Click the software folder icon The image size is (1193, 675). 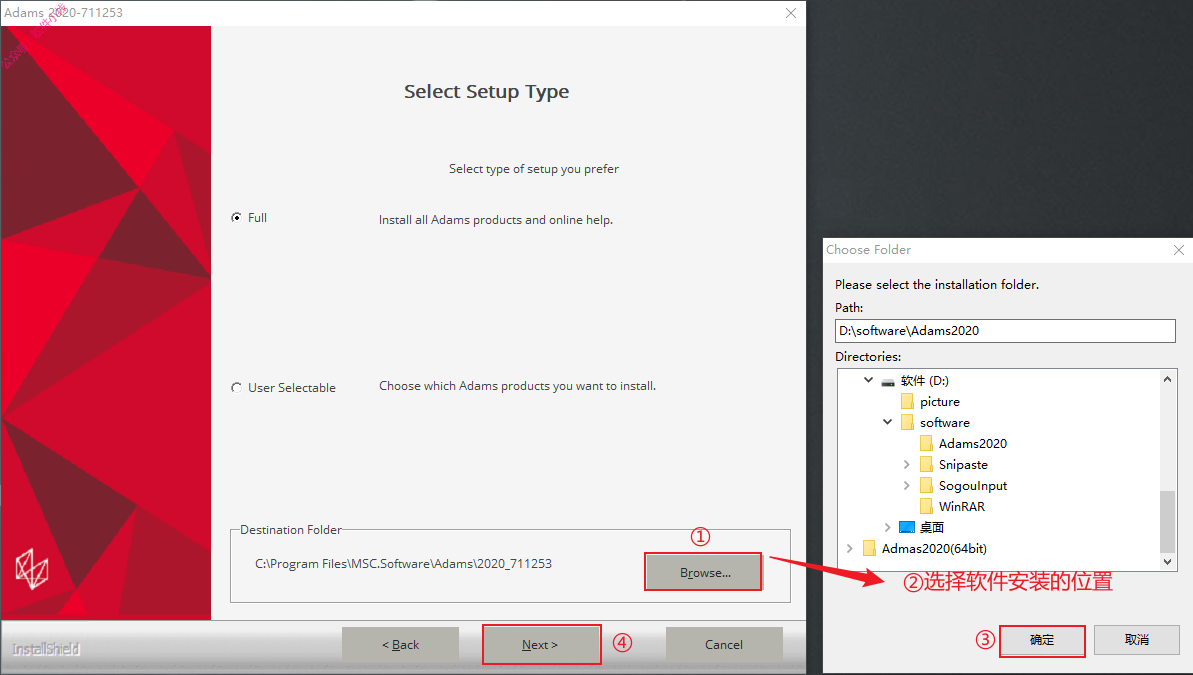coord(907,422)
